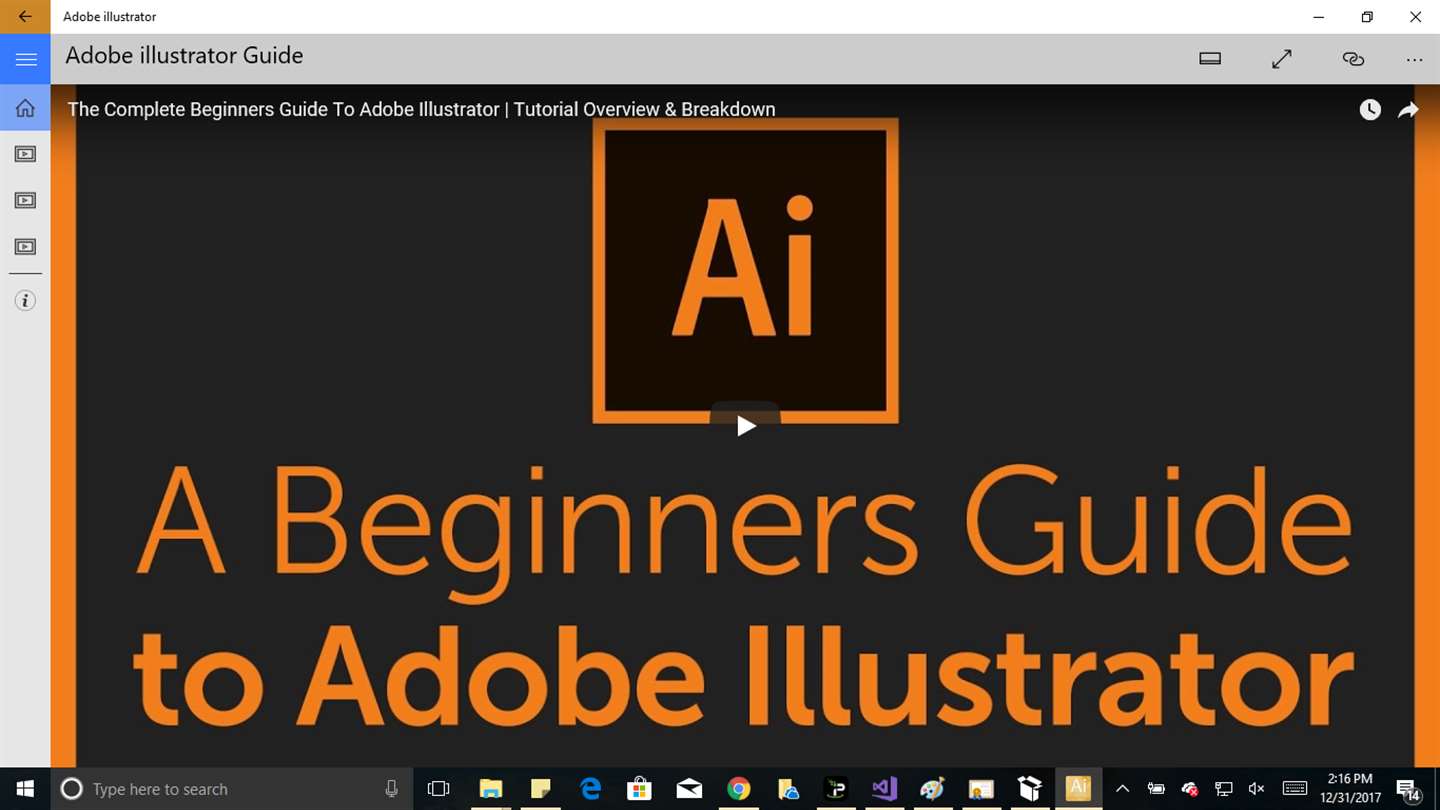
Task: Open the Action Center notifications icon
Action: 1408,789
